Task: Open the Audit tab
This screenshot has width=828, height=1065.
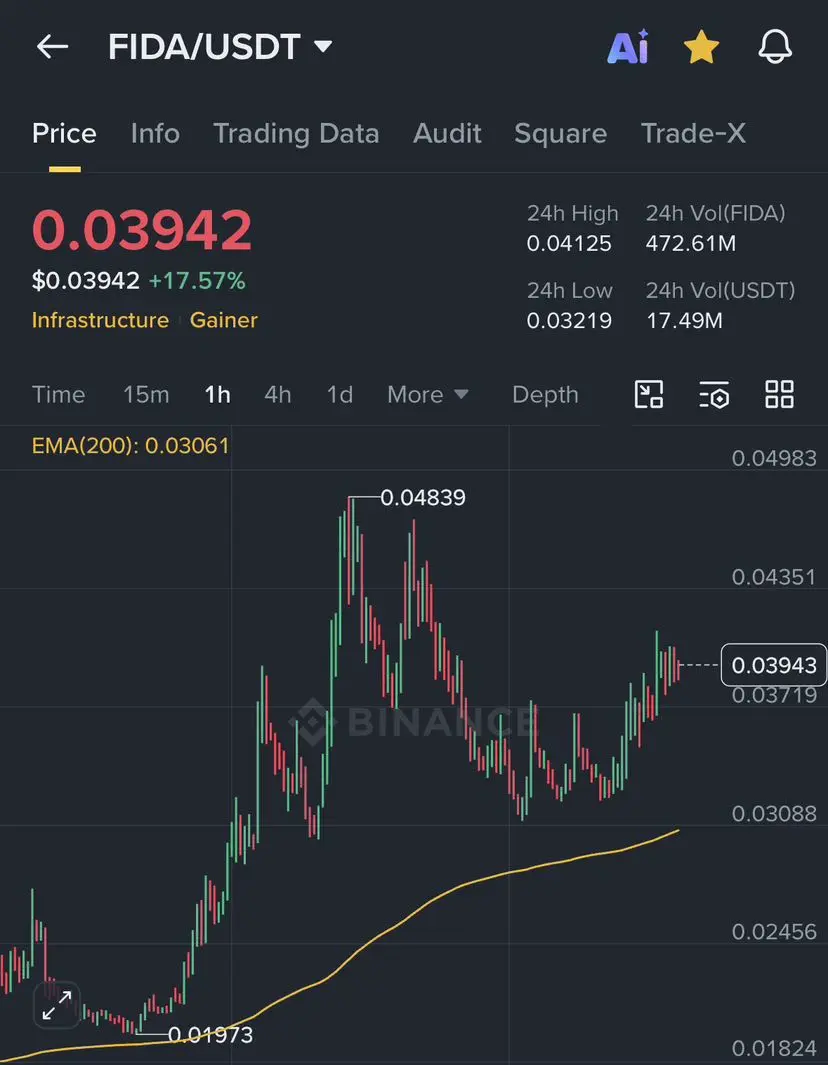Action: tap(448, 133)
